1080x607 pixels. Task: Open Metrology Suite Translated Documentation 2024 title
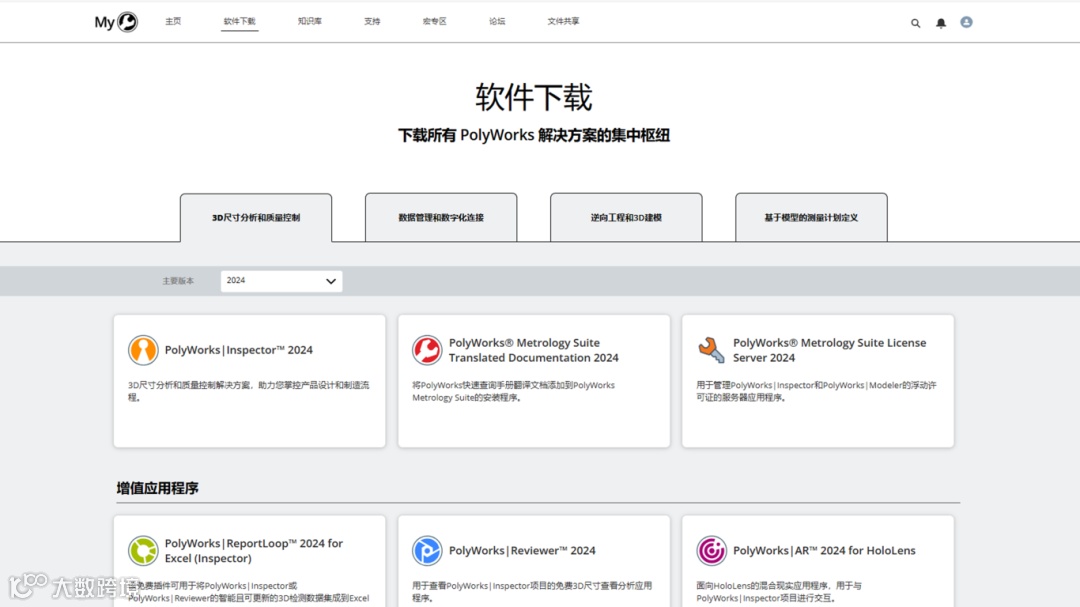pyautogui.click(x=534, y=350)
